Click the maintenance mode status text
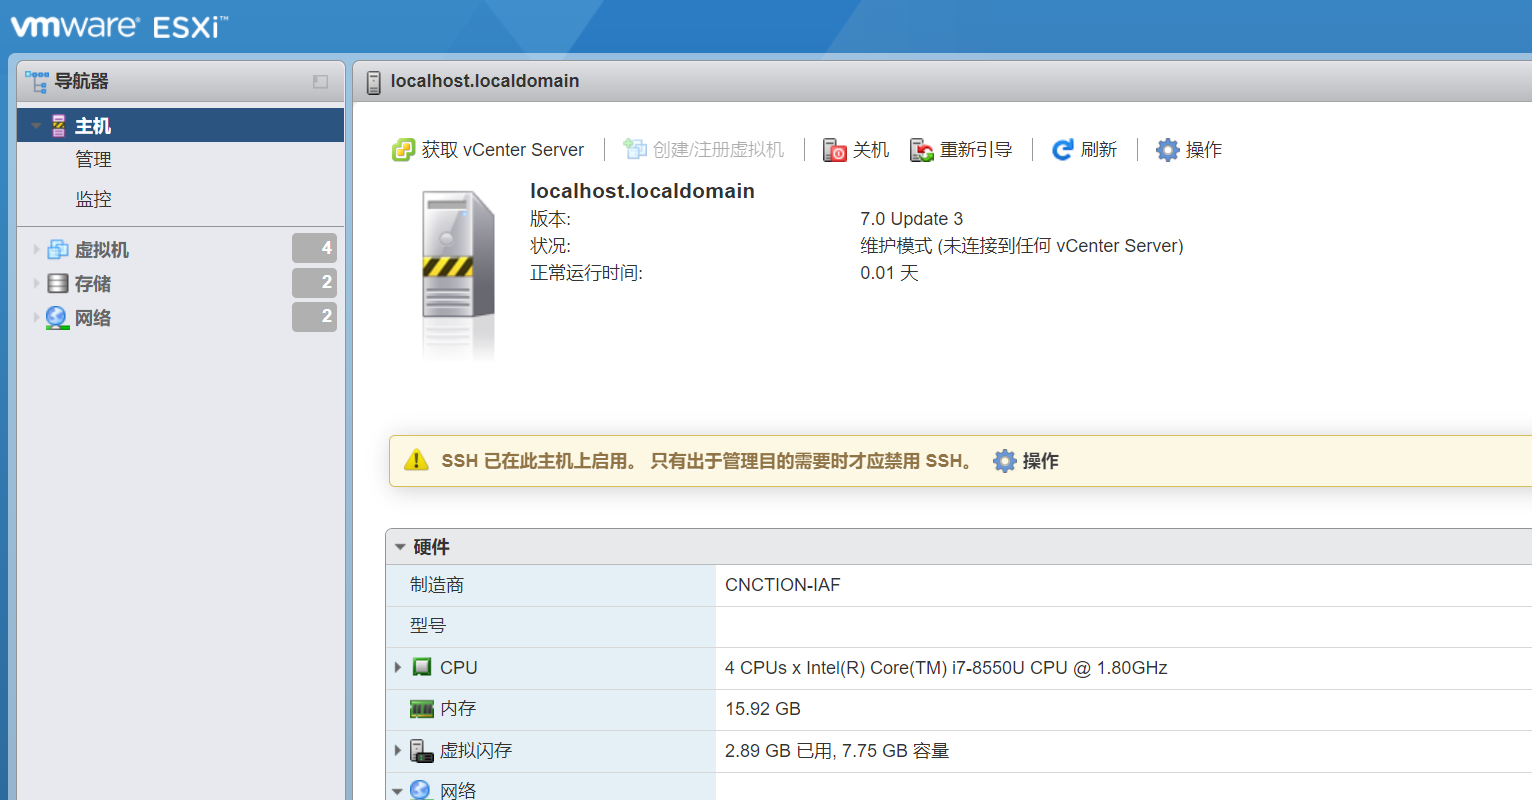Viewport: 1532px width, 800px height. [1022, 246]
